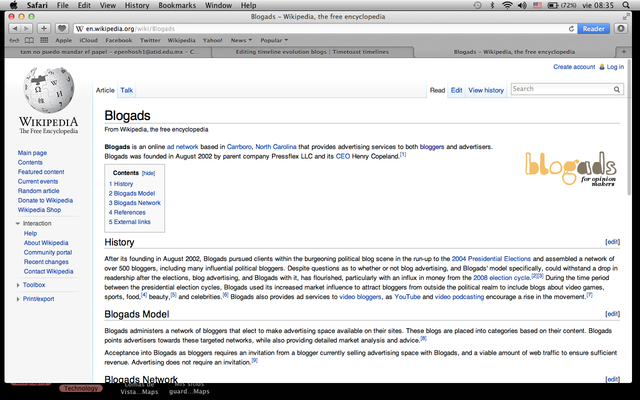Open the View history tab
This screenshot has height=400, width=640.
click(486, 90)
